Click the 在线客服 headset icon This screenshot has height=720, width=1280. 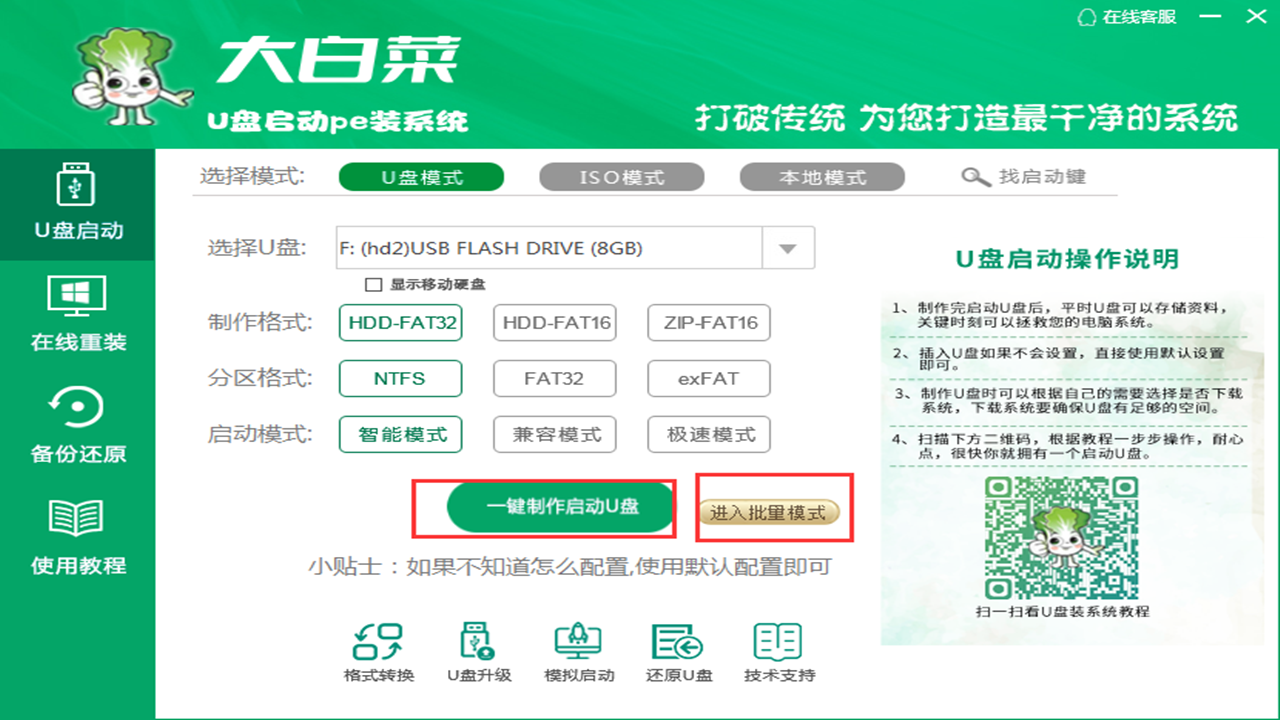(1087, 16)
